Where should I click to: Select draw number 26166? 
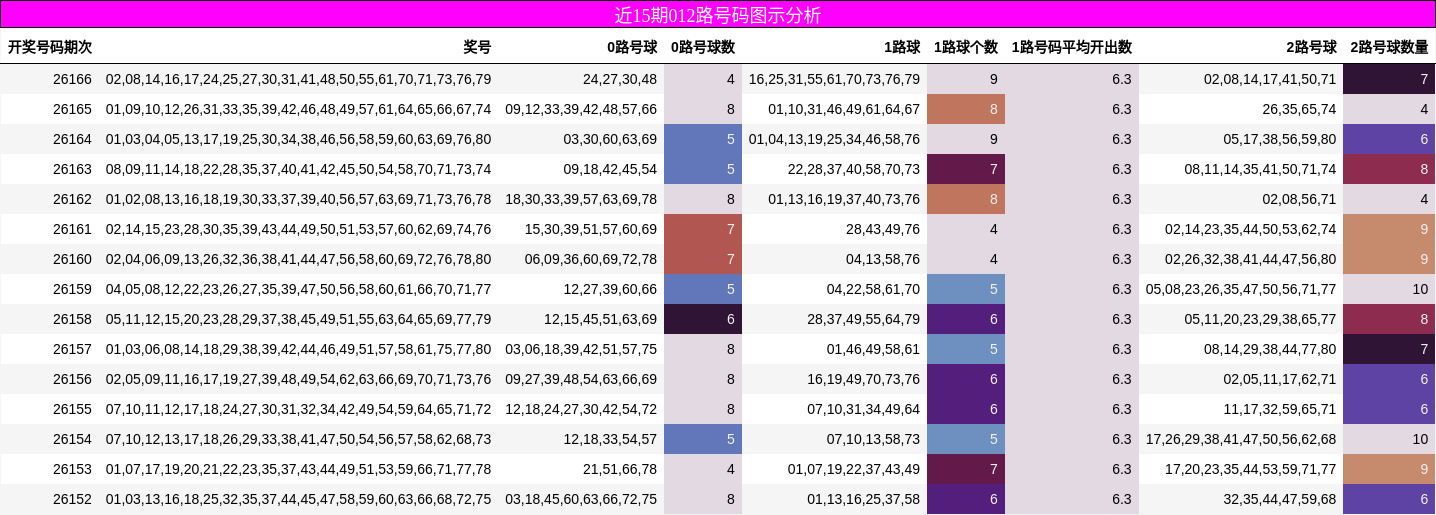[72, 79]
